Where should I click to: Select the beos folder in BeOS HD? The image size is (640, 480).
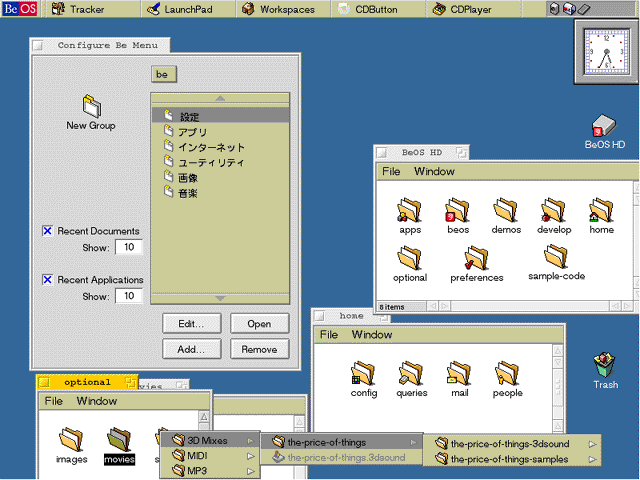click(x=458, y=216)
